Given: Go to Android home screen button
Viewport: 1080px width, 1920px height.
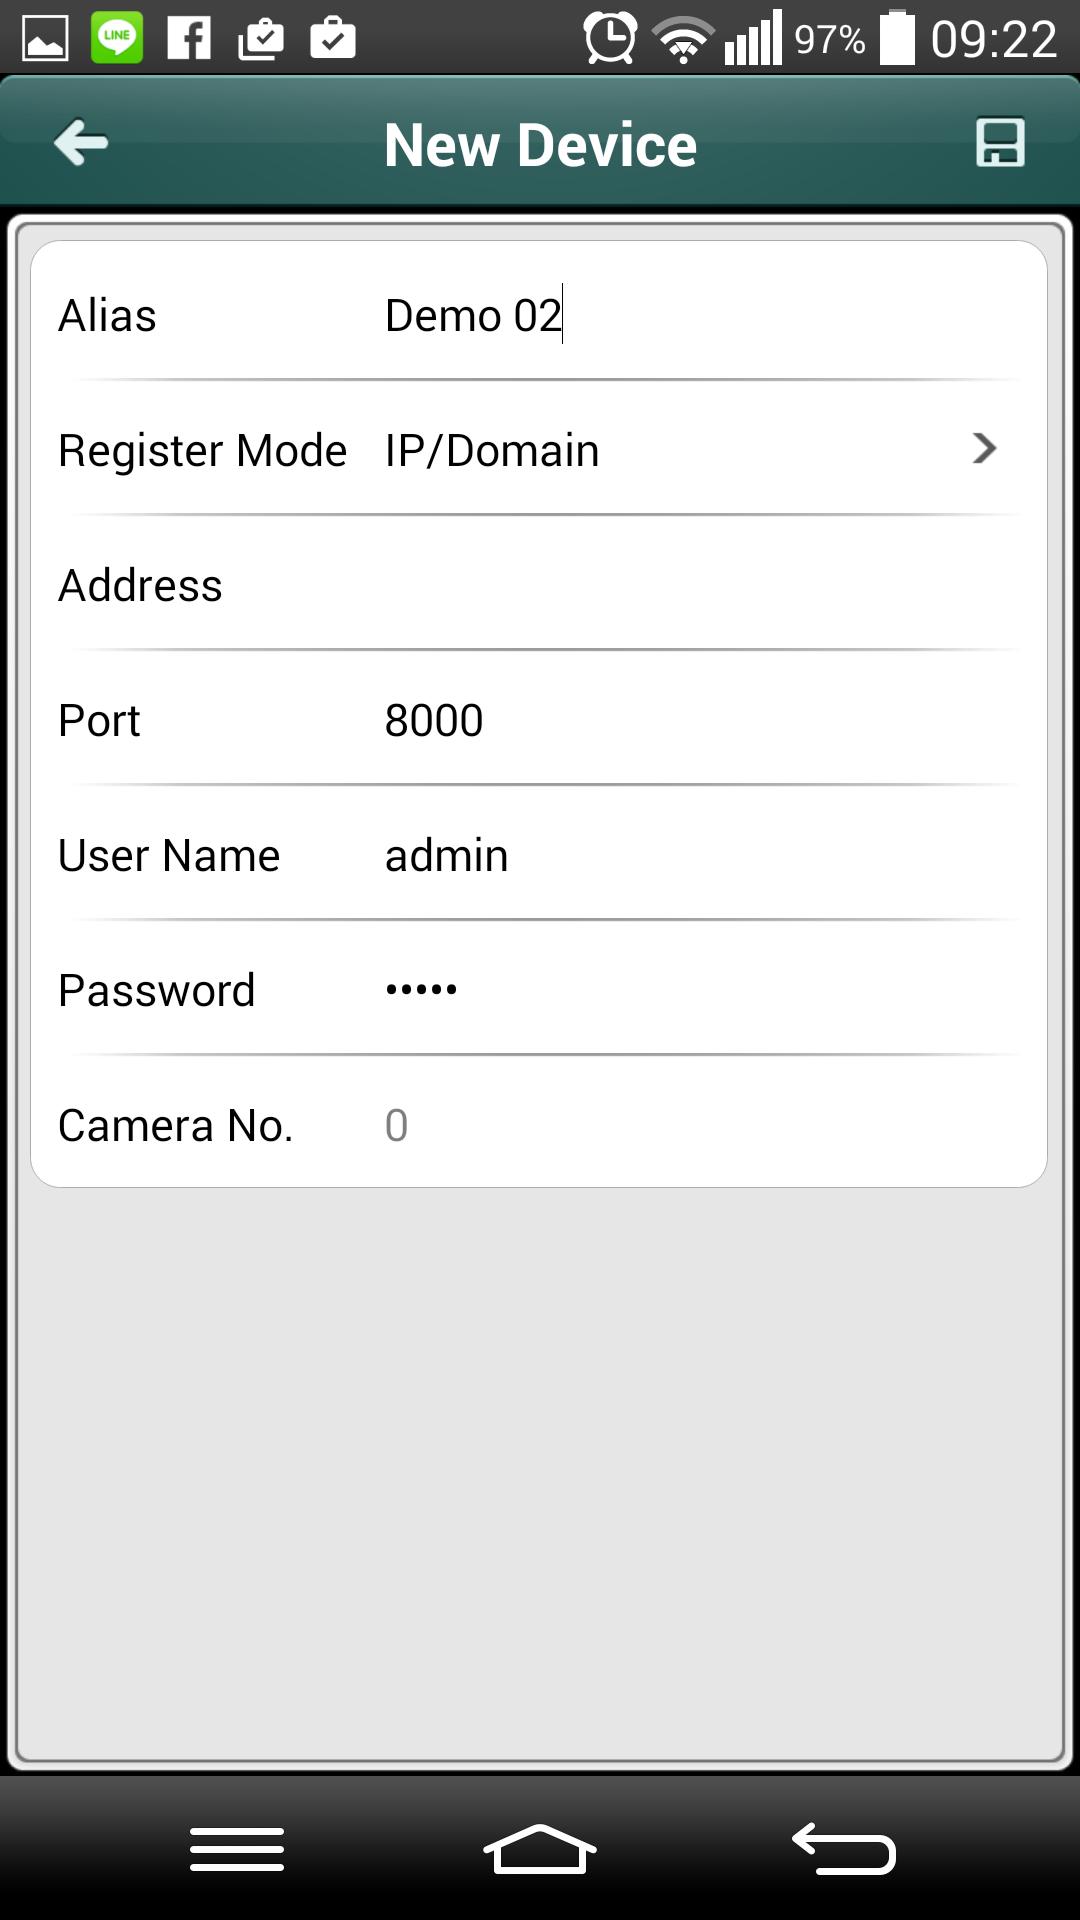Looking at the screenshot, I should (540, 1849).
